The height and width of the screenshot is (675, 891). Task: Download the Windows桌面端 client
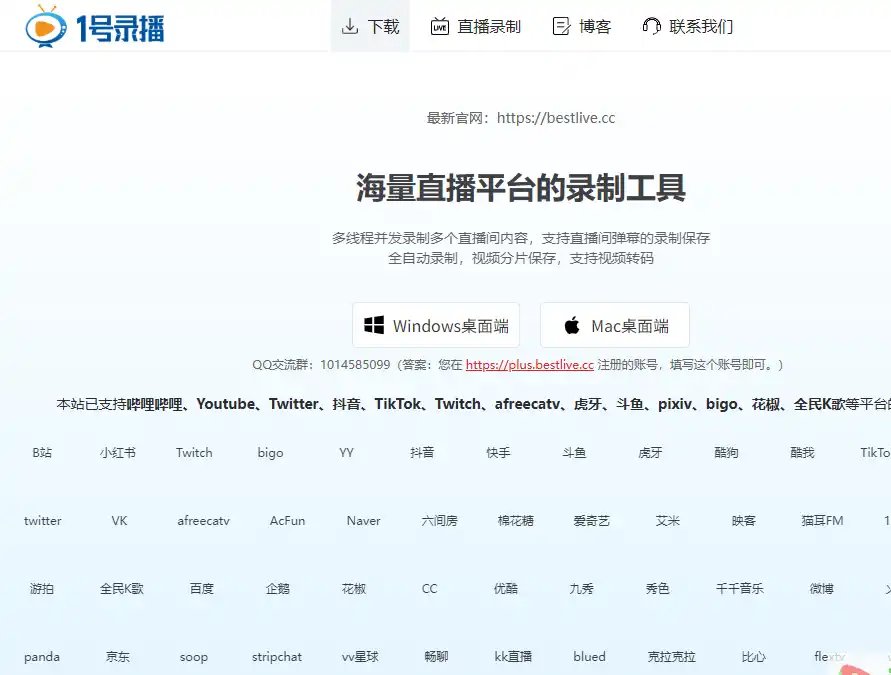click(436, 325)
